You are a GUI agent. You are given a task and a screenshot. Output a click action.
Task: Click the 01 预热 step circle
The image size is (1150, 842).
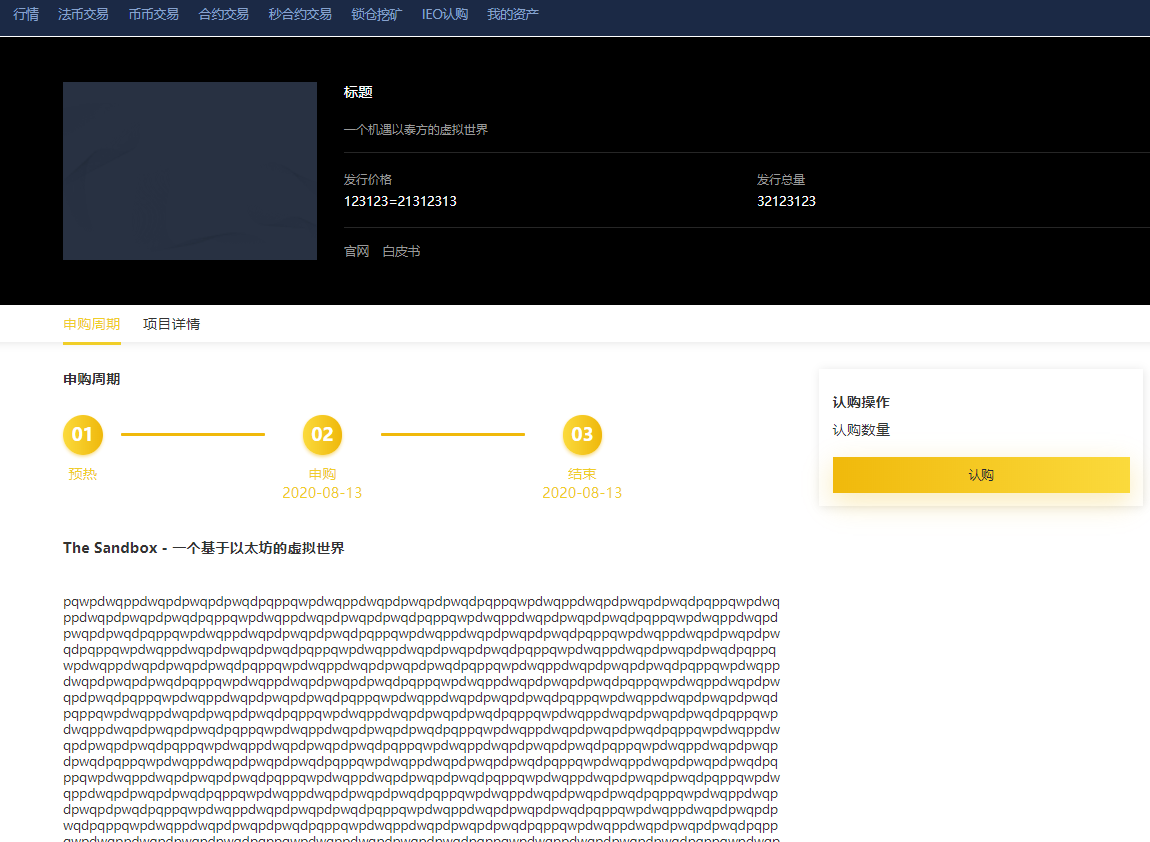pos(82,435)
